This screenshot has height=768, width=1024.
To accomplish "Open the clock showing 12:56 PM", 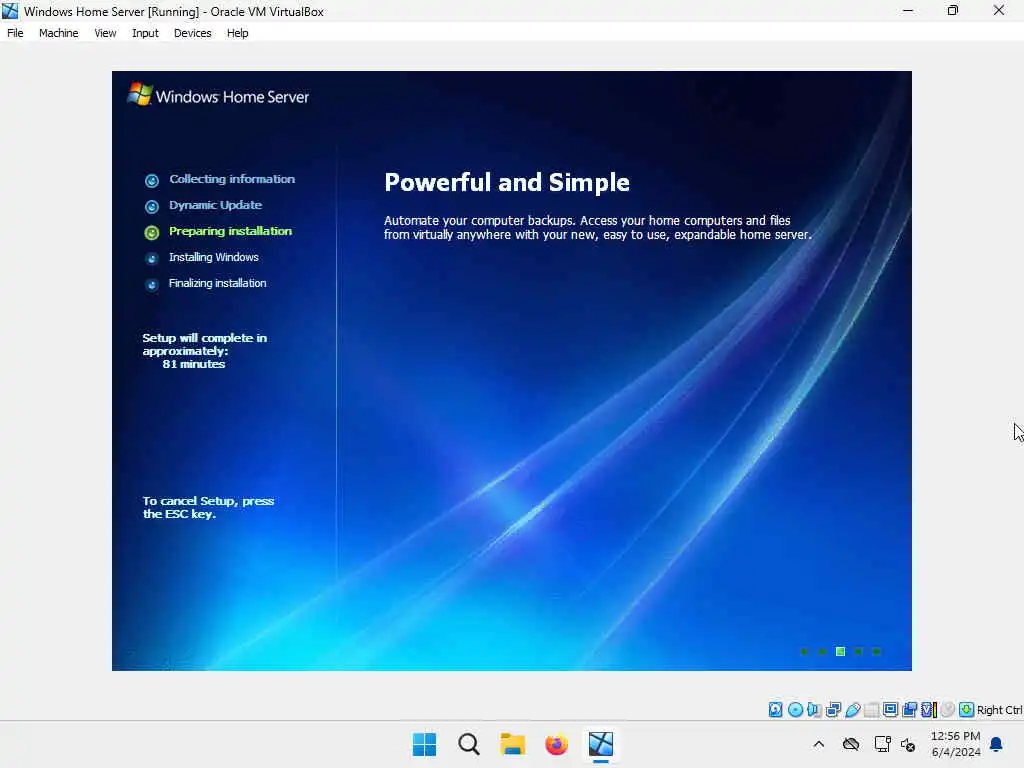I will (955, 744).
